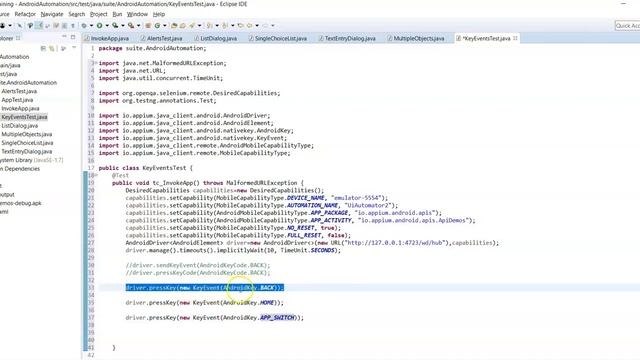Toggle the highlighted Mark Occurrences toolbar icon

pos(39,25)
